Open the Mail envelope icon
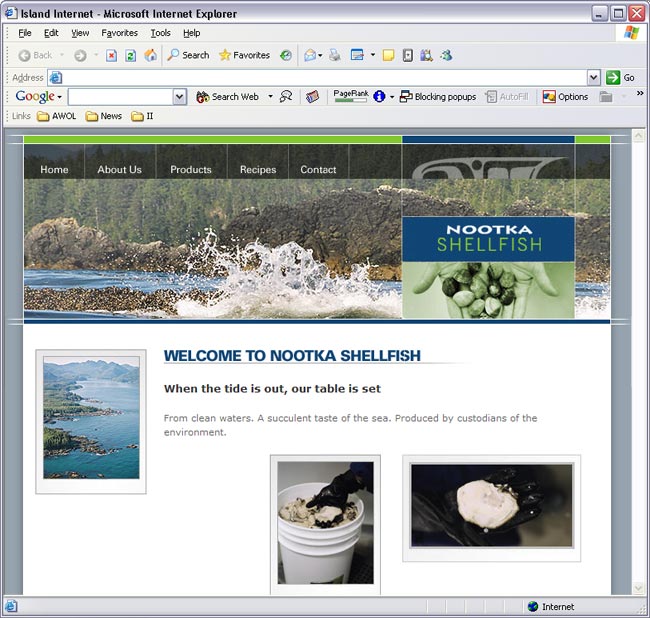Viewport: 650px width, 618px height. click(310, 55)
